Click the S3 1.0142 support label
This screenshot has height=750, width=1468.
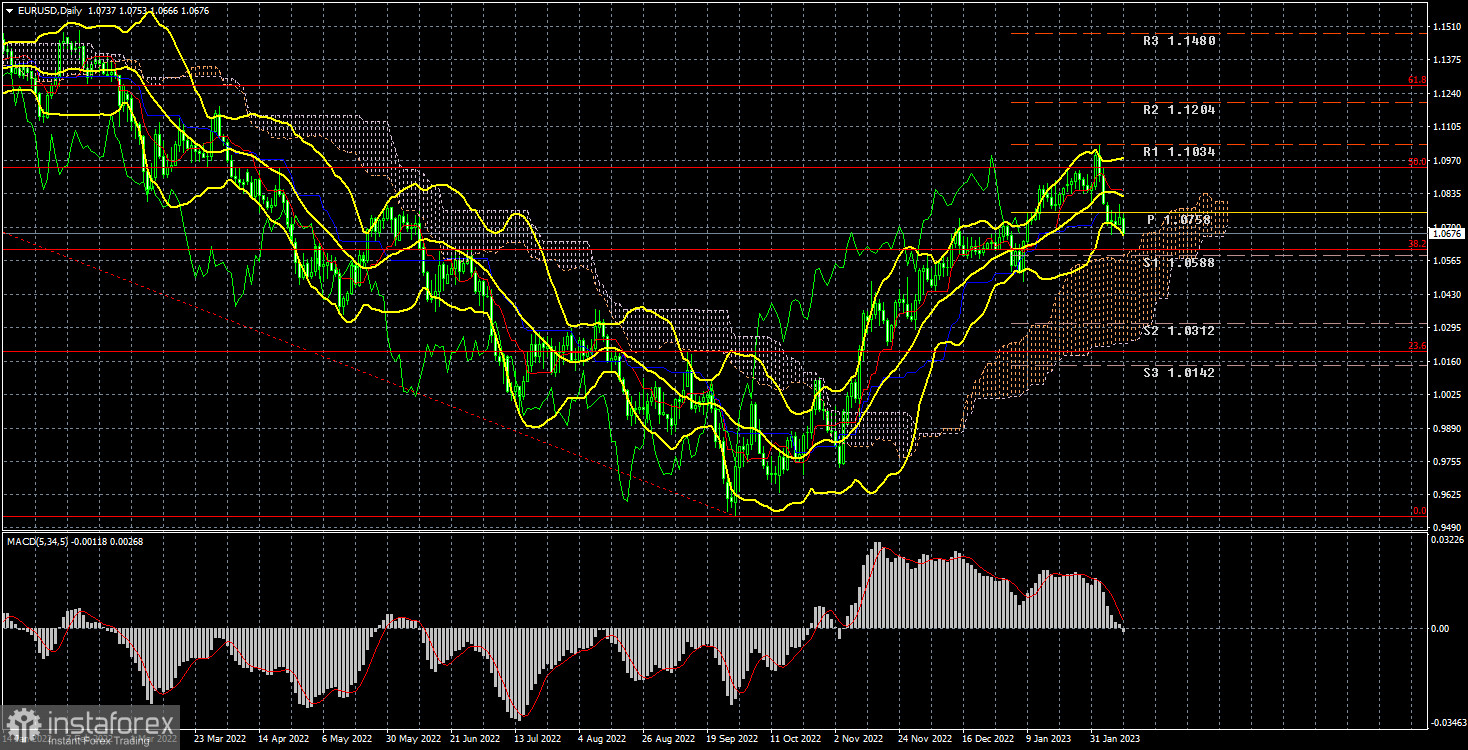point(1180,373)
